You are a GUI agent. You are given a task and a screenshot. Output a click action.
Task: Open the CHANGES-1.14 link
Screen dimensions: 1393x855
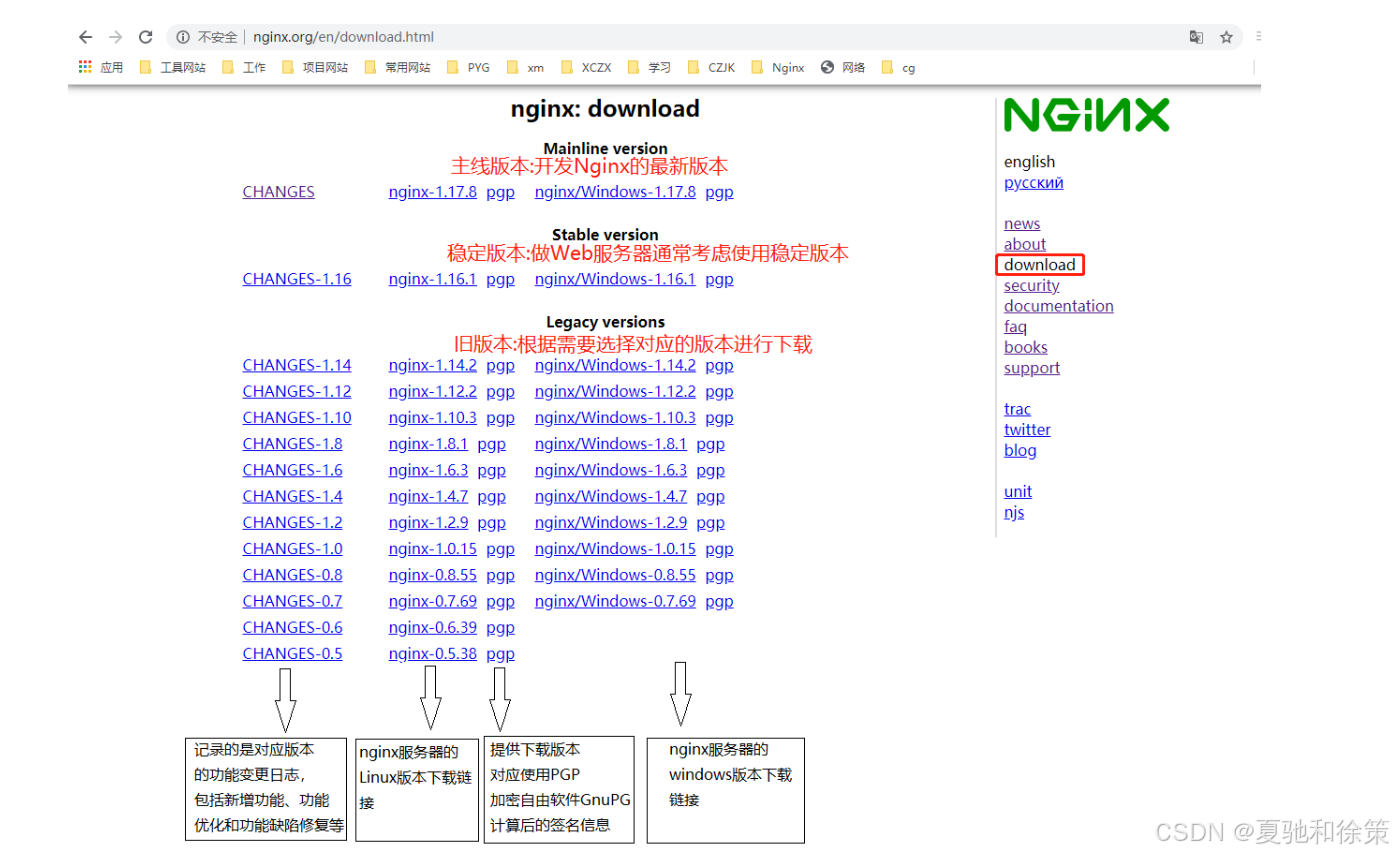pyautogui.click(x=297, y=365)
